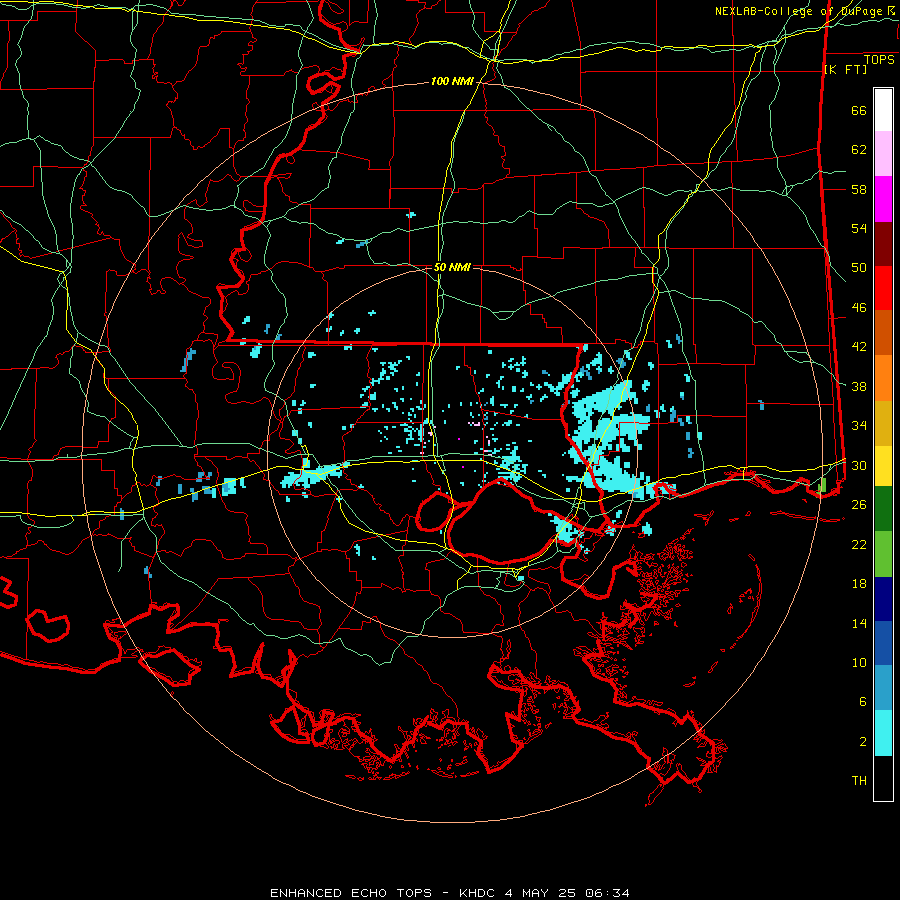Viewport: 900px width, 900px height.
Task: Click the black TH threshold swatch
Action: tap(883, 778)
